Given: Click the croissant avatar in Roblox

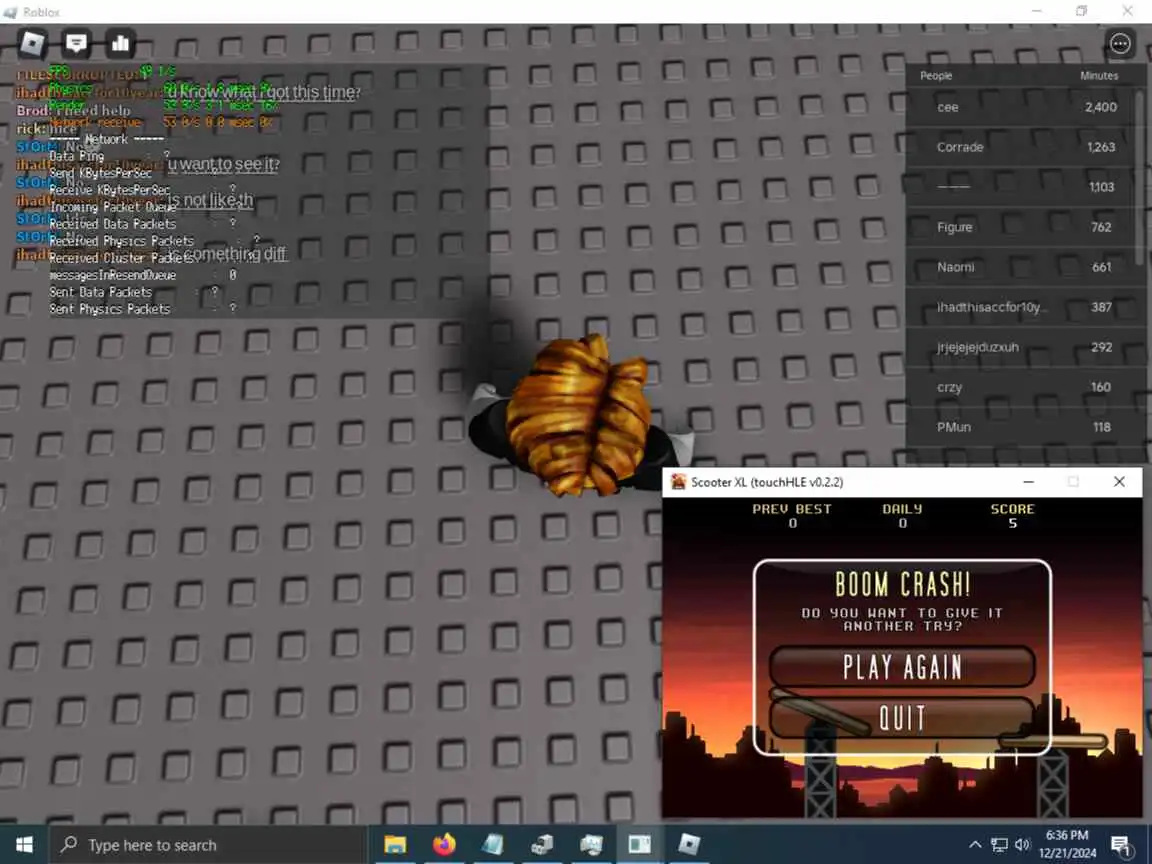Looking at the screenshot, I should [580, 415].
